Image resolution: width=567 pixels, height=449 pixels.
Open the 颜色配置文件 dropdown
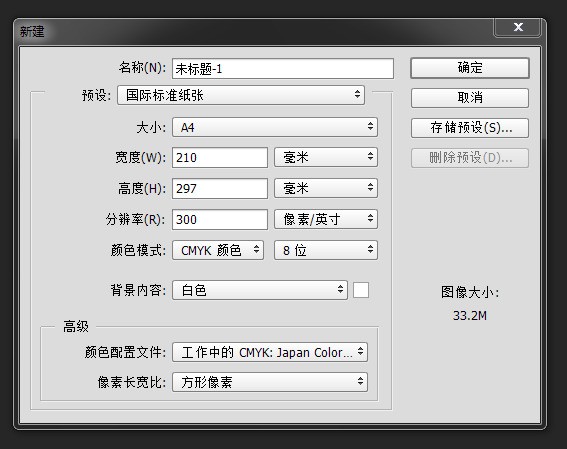coord(270,352)
